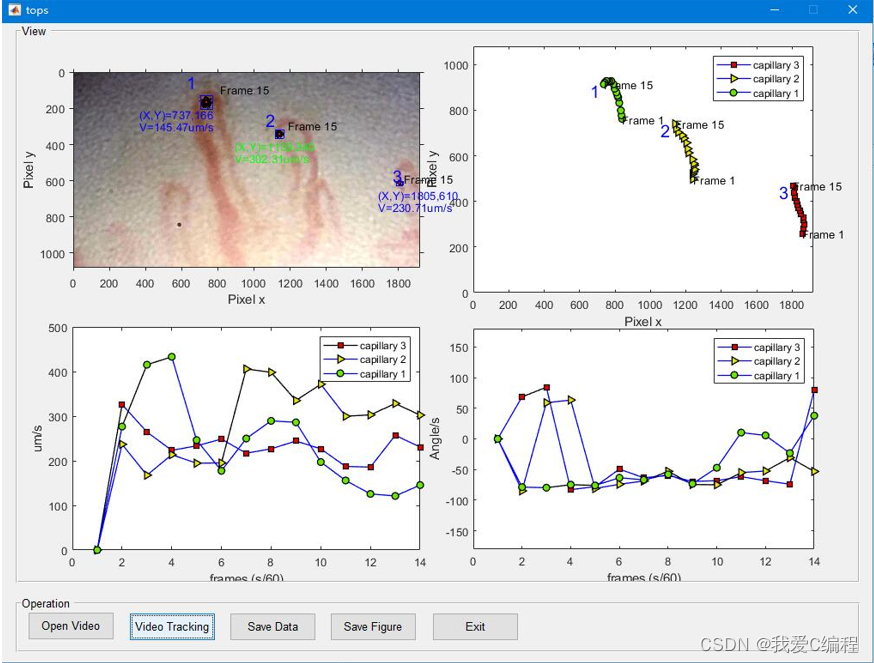Screen dimensions: 874x663
Task: Select the capillary 1 tracking box in video frame
Action: point(206,102)
